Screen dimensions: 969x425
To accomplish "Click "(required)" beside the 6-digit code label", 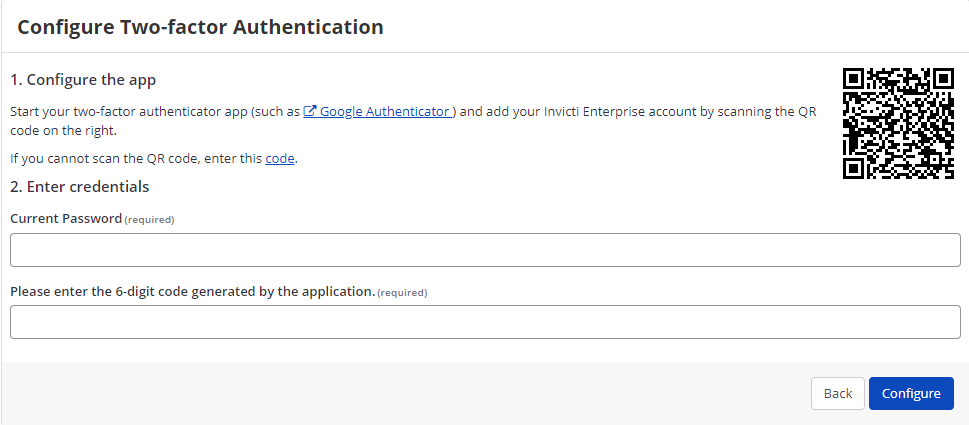I will coord(402,292).
